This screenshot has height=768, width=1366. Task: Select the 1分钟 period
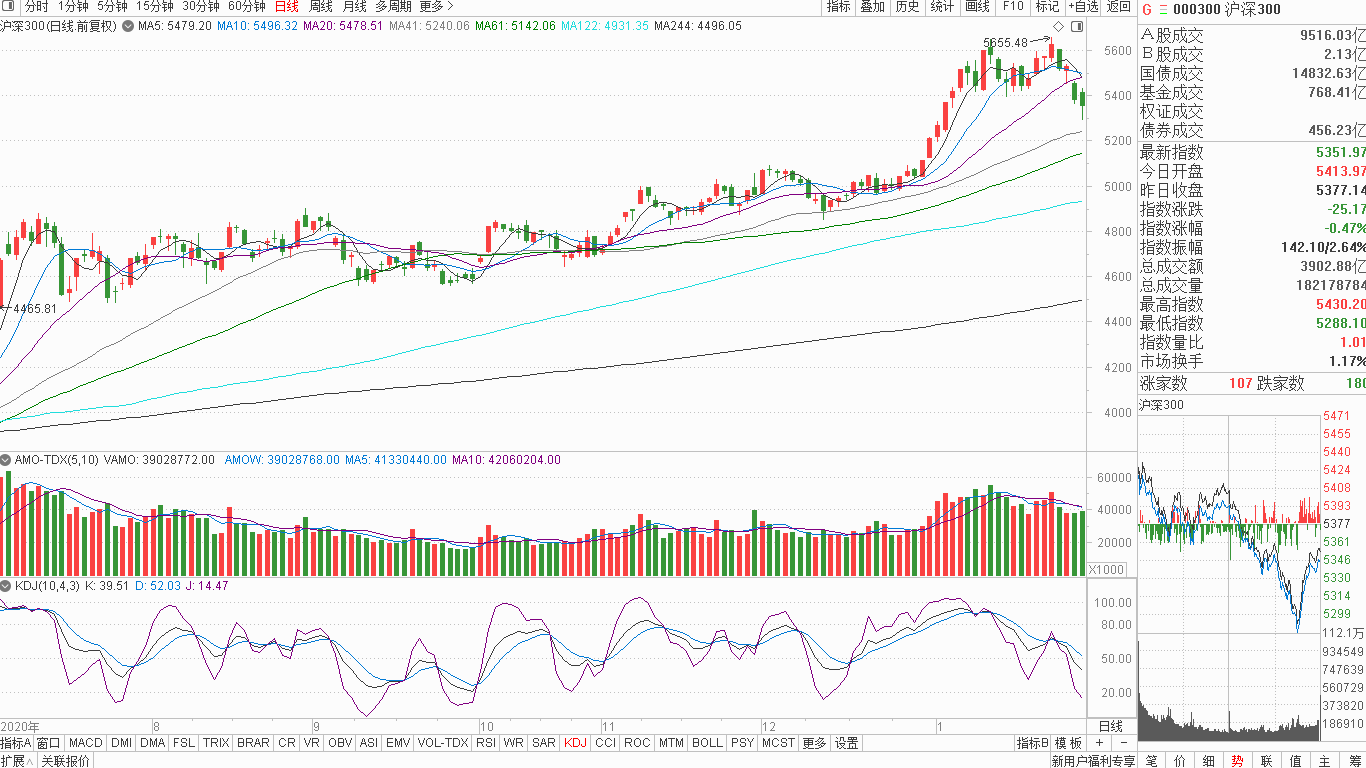73,6
